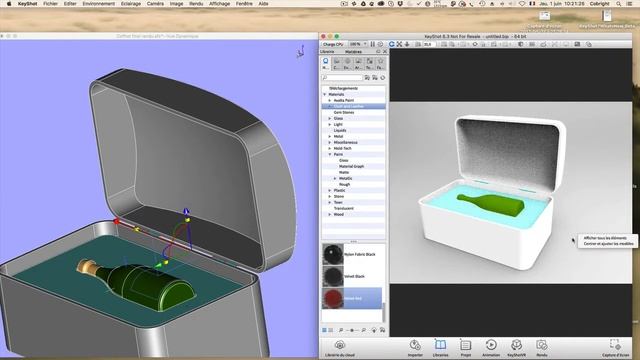Select Gem Stones in material tree
640x360 pixels.
click(344, 112)
